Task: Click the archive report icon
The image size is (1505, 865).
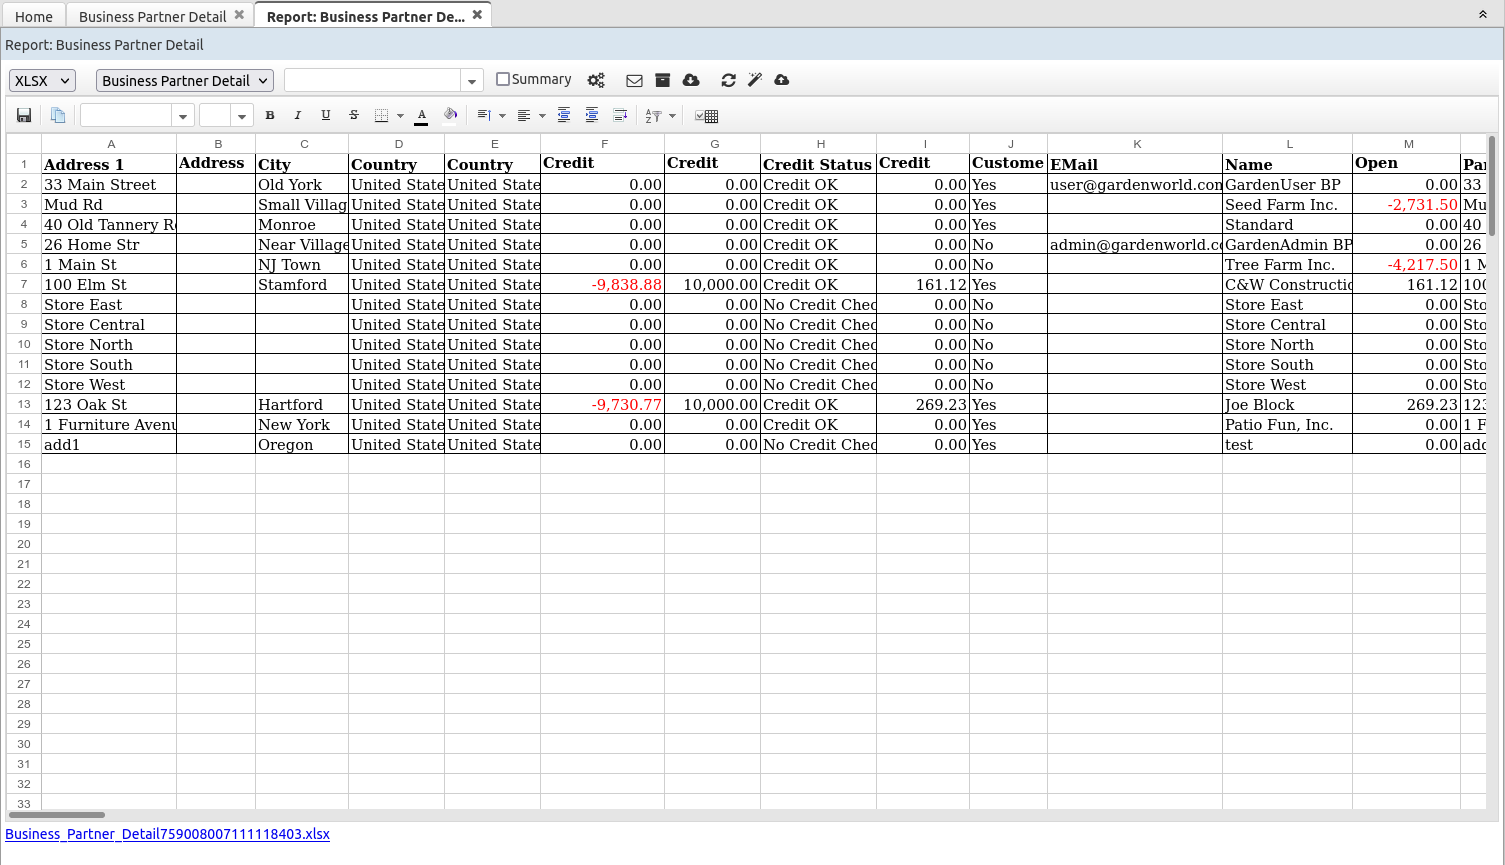Action: click(662, 80)
